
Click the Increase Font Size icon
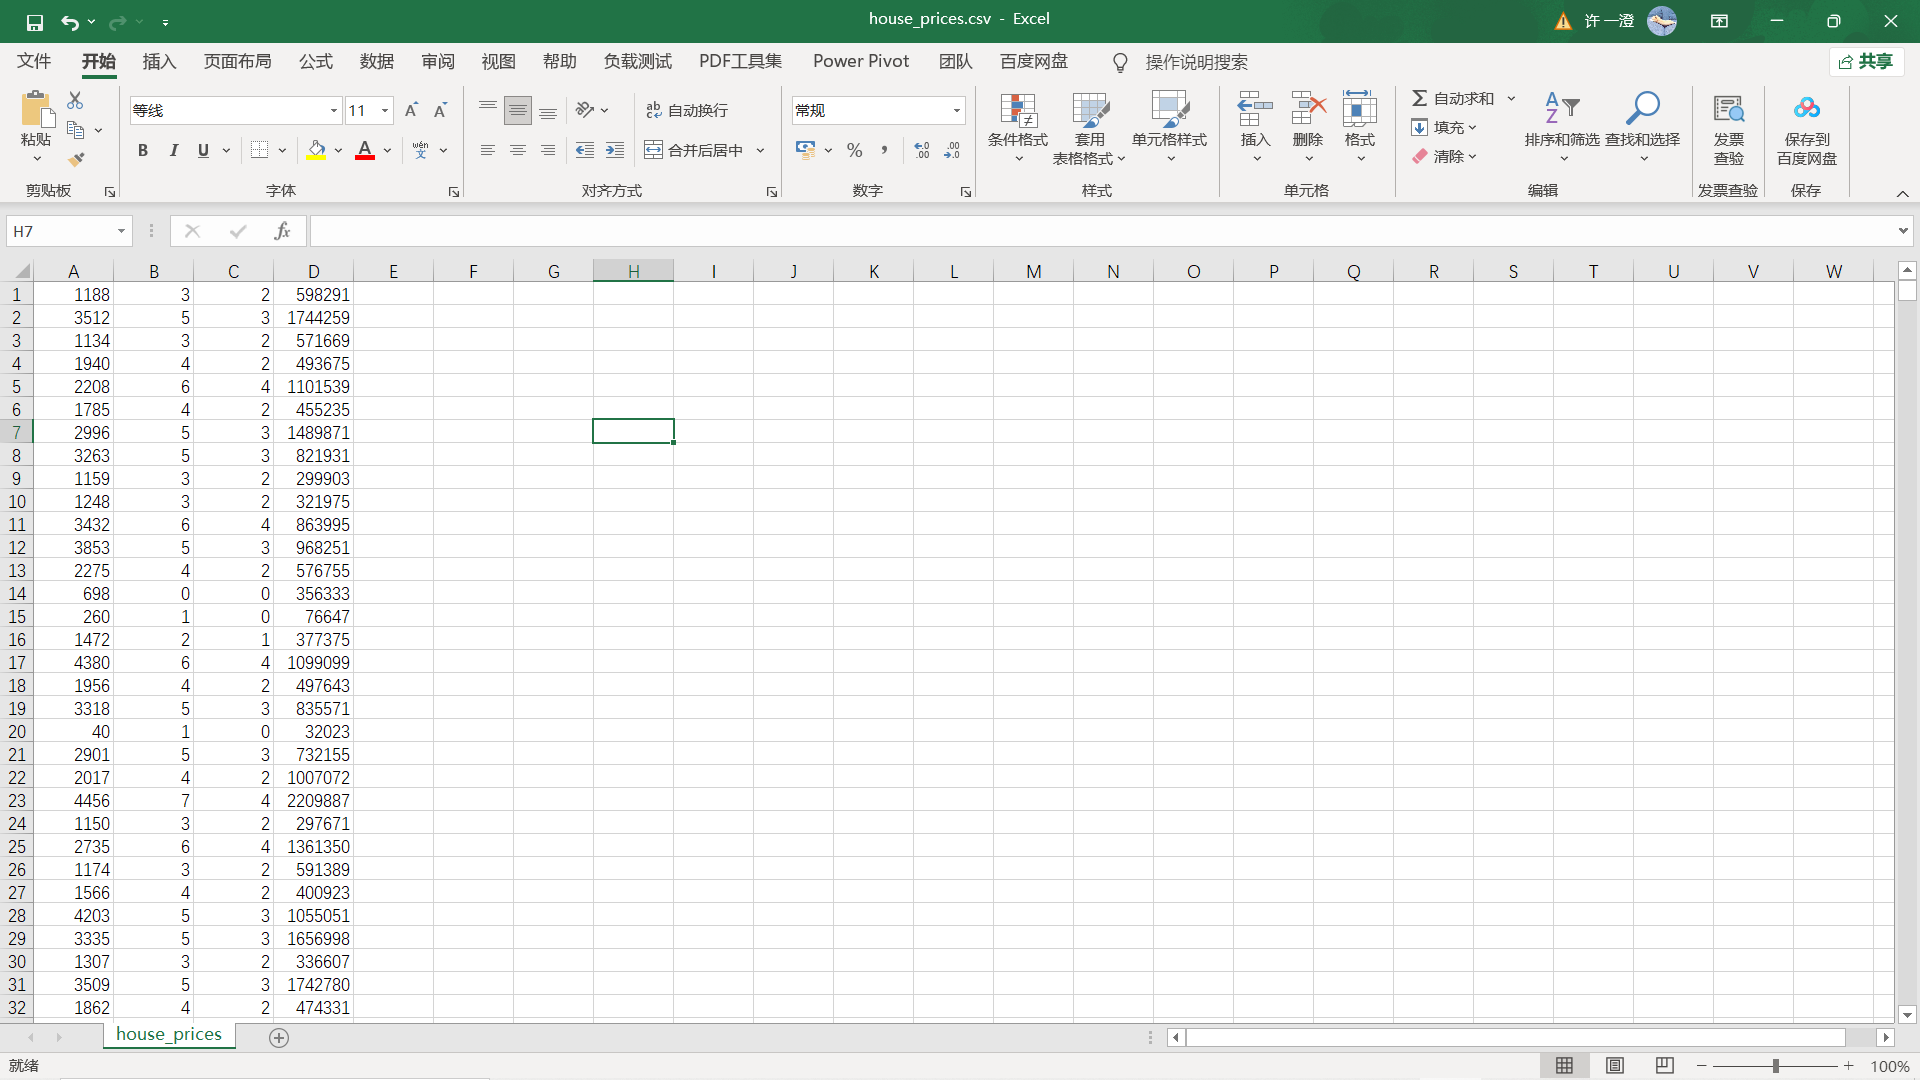pos(411,110)
